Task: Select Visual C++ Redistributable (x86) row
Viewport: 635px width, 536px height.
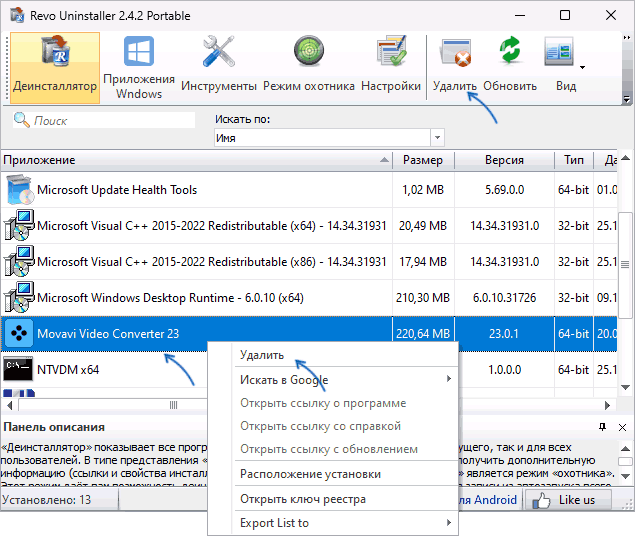Action: coord(309,262)
